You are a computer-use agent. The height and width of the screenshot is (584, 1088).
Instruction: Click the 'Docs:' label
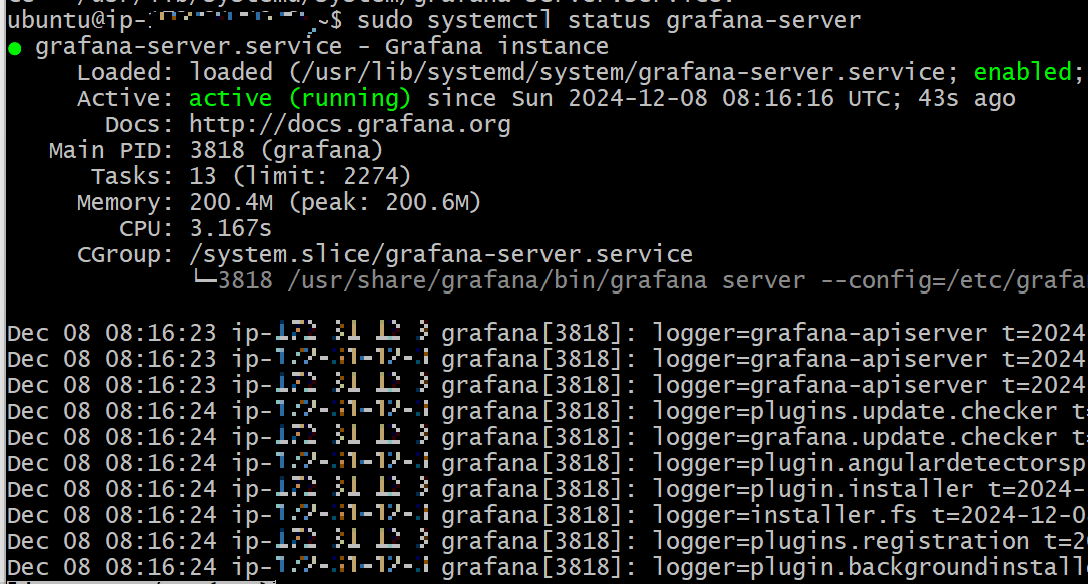click(x=139, y=124)
